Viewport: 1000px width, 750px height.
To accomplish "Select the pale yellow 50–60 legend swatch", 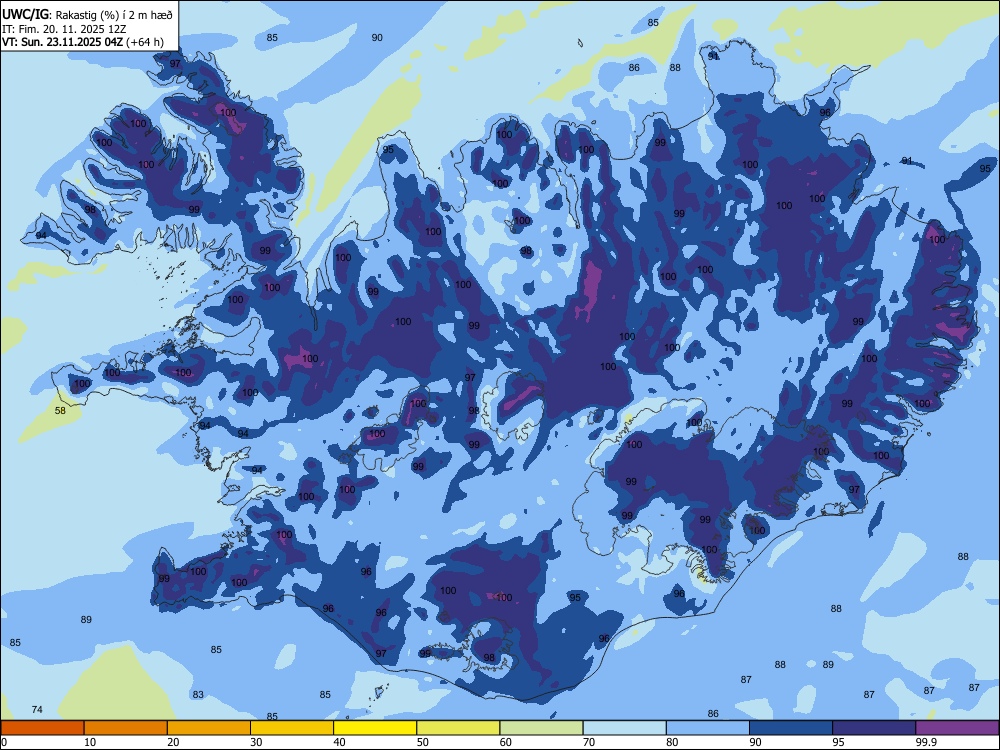I will coord(458,728).
